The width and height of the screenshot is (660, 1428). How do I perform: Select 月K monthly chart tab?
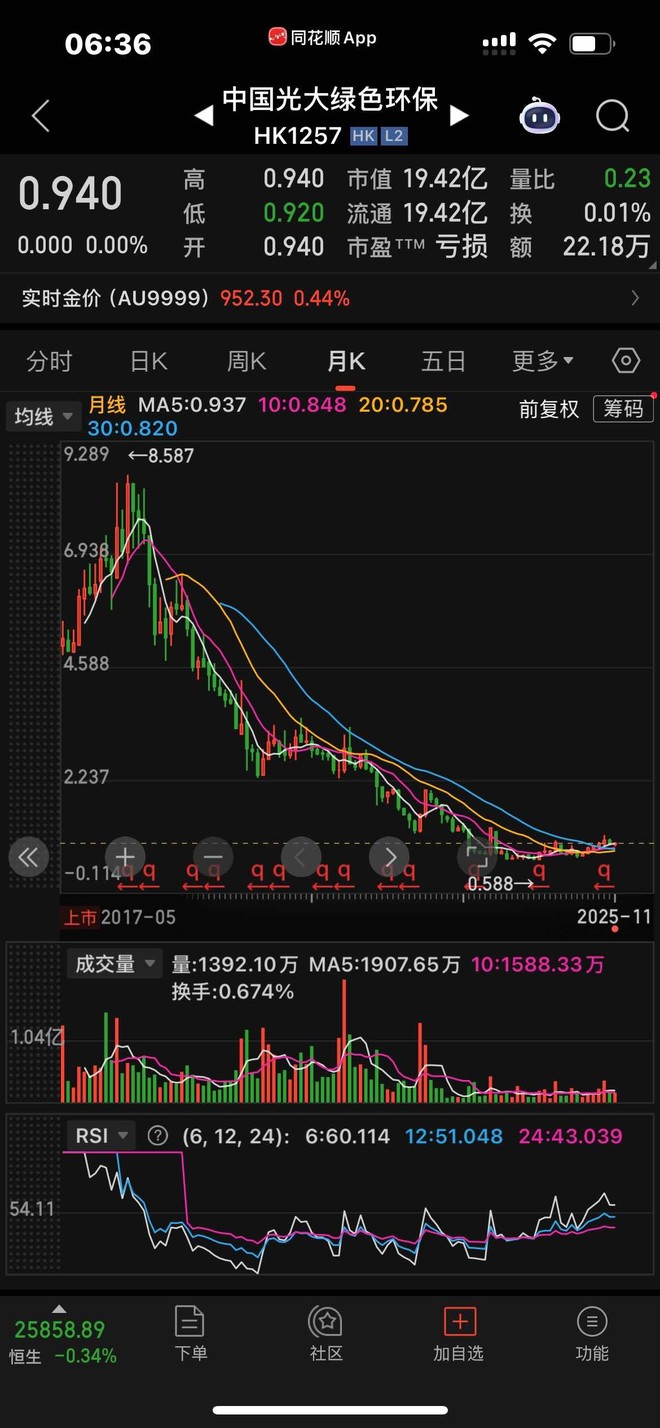pos(346,361)
